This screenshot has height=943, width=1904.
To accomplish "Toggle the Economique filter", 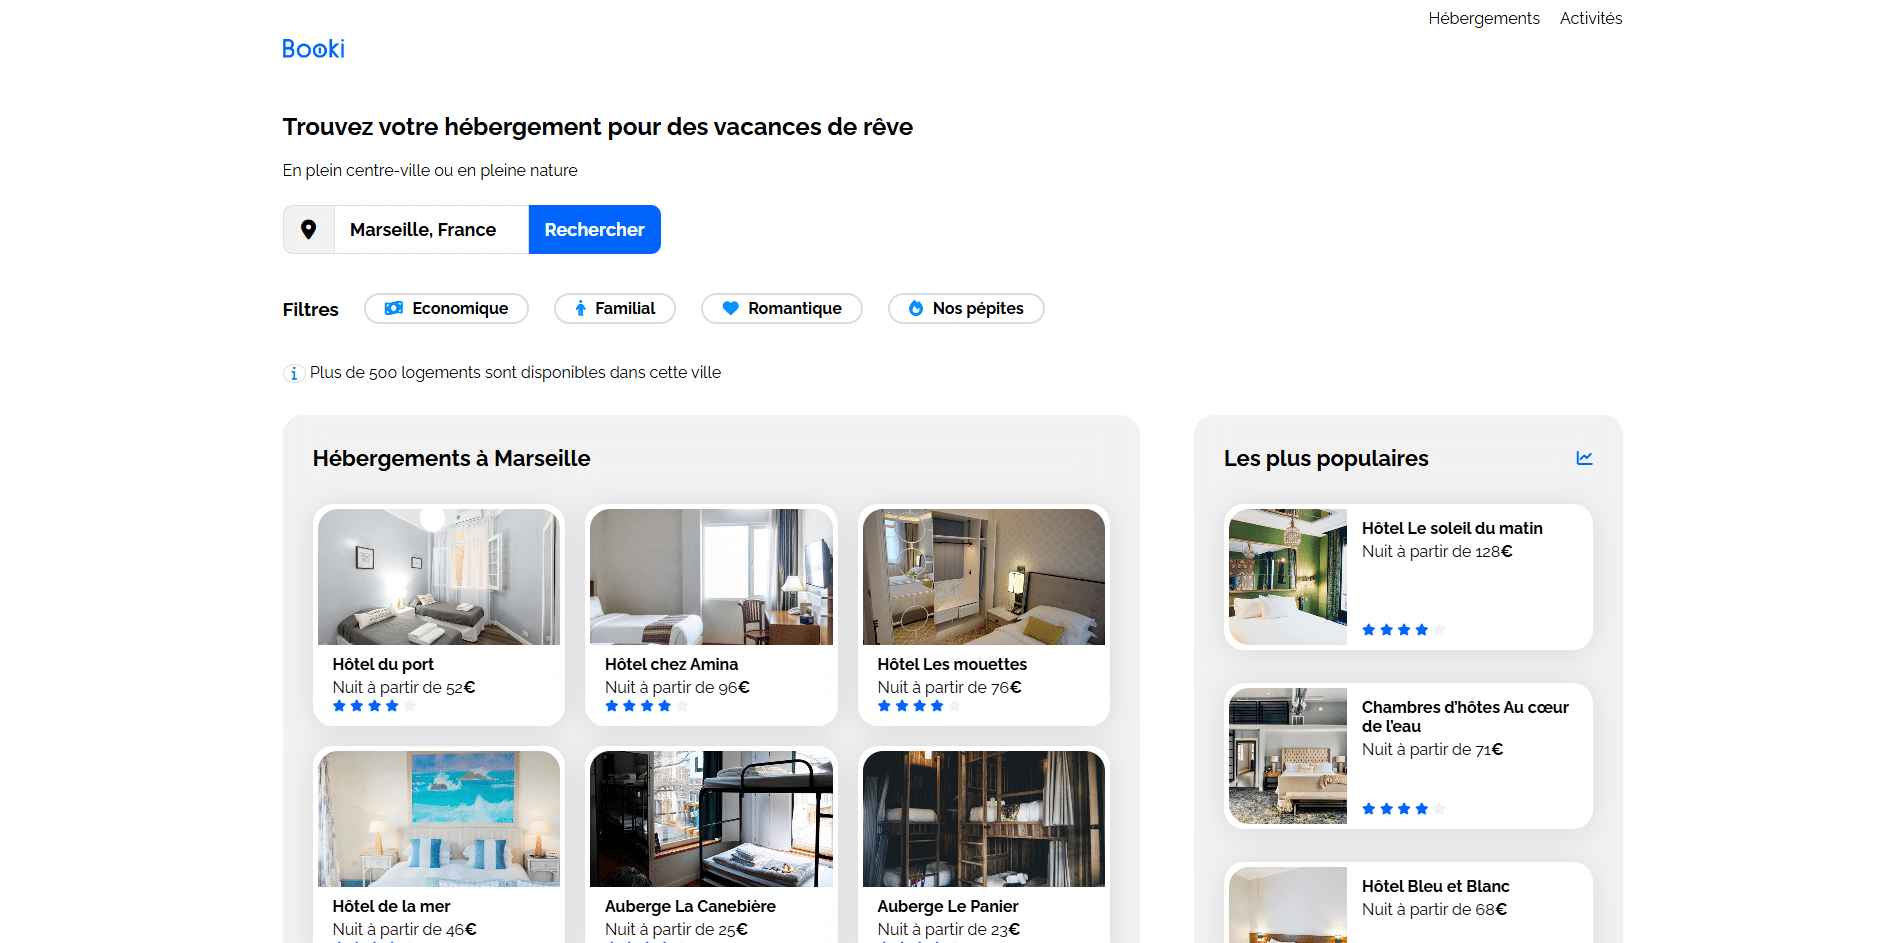I will pyautogui.click(x=446, y=309).
